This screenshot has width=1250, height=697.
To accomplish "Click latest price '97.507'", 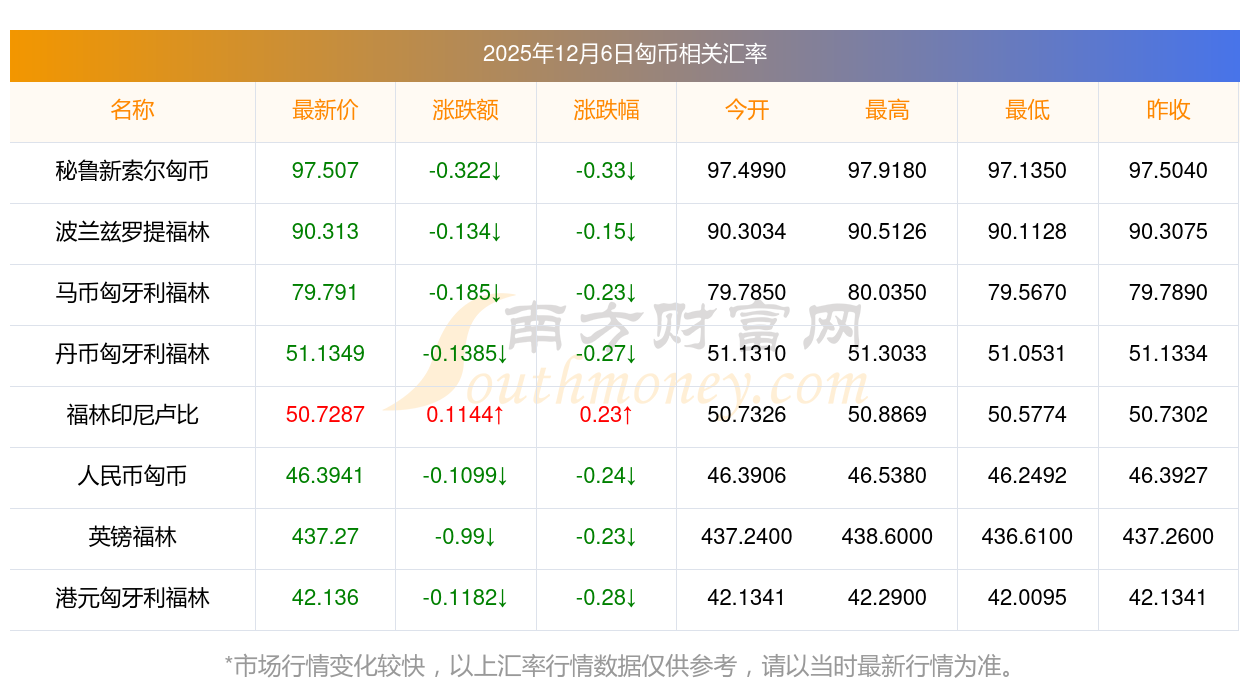I will click(325, 171).
